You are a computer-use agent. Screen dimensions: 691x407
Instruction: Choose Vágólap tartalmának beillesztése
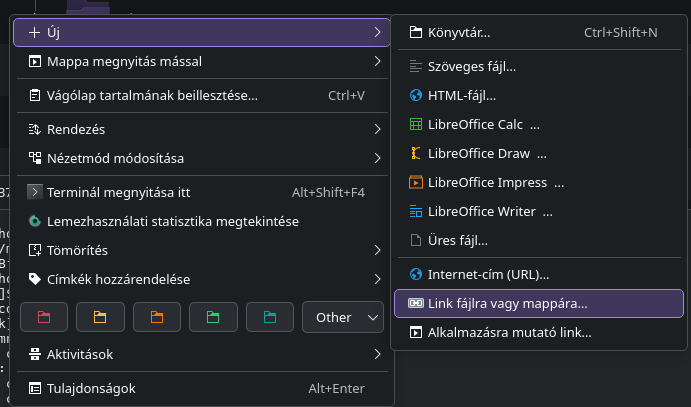[152, 96]
